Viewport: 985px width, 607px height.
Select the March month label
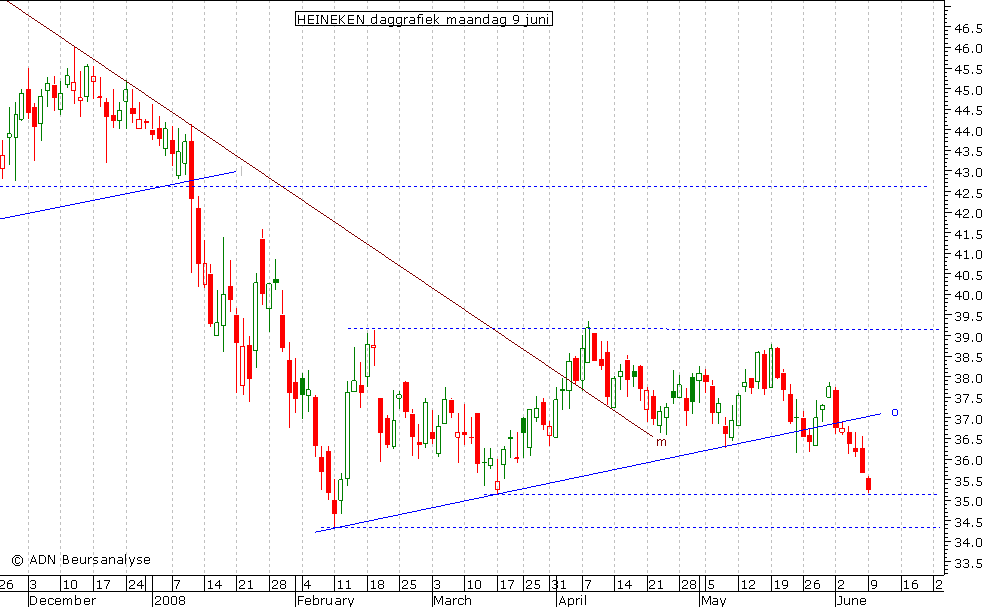click(x=452, y=600)
